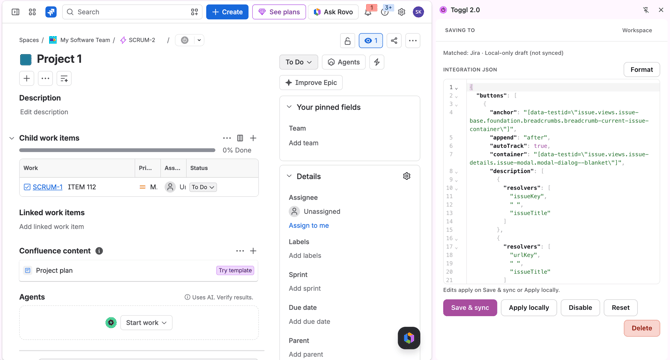Configure Details with the gear icon
The width and height of the screenshot is (670, 360).
[406, 176]
